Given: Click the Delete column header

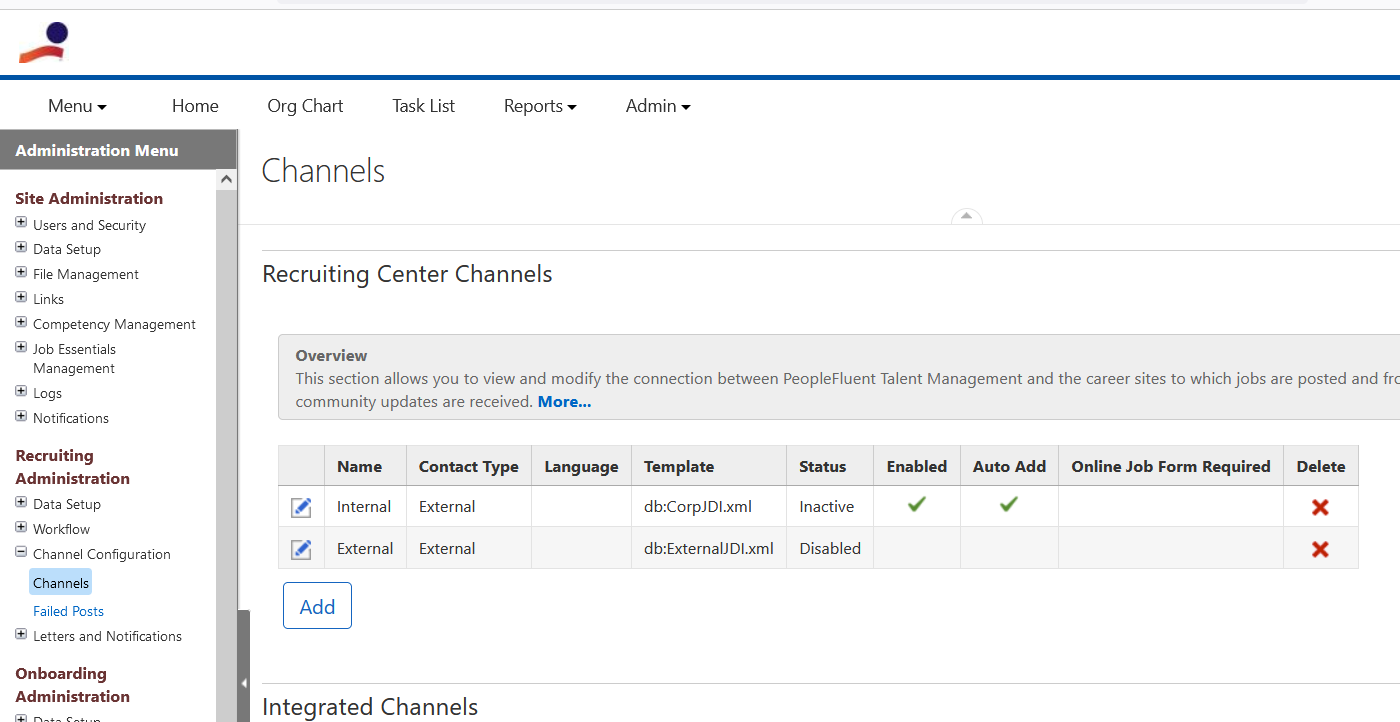Looking at the screenshot, I should (x=1321, y=466).
